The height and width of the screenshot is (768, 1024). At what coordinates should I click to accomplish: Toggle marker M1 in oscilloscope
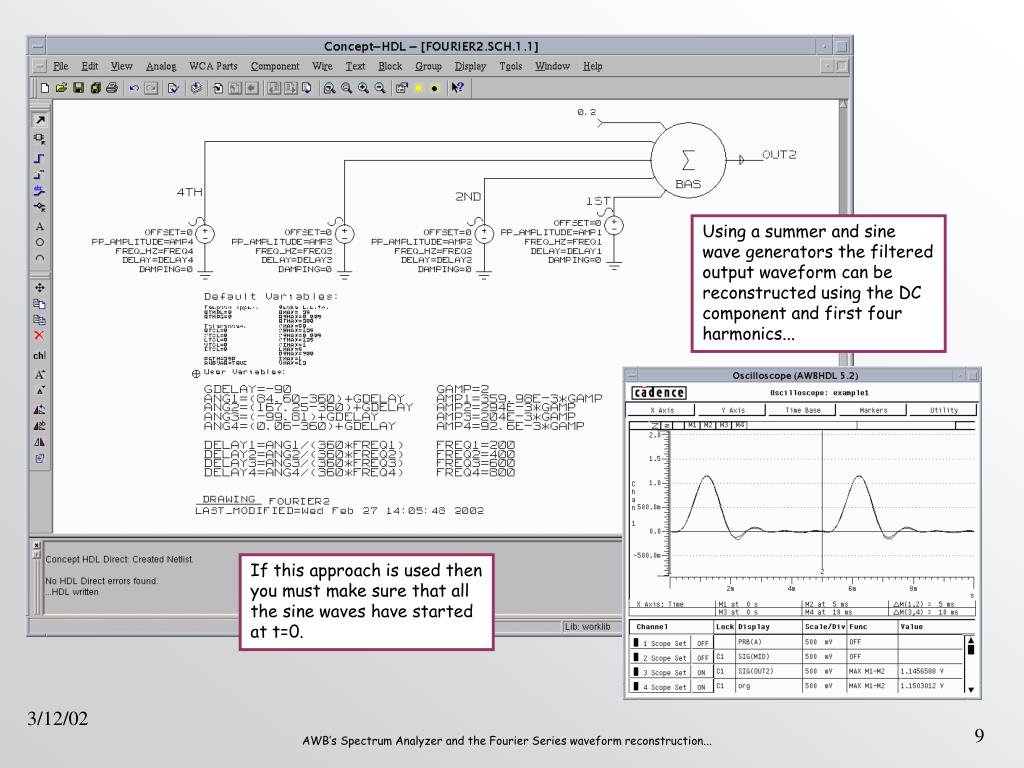pos(692,425)
